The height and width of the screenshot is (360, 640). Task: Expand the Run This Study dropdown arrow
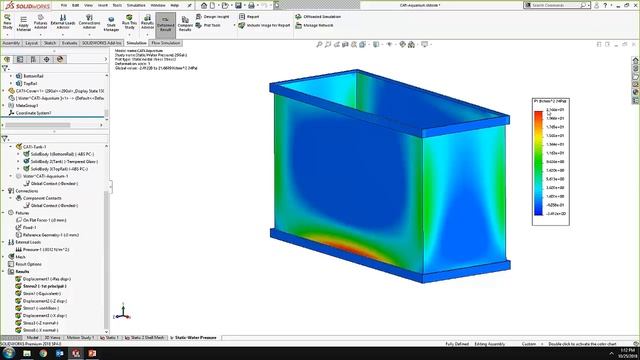tap(129, 34)
